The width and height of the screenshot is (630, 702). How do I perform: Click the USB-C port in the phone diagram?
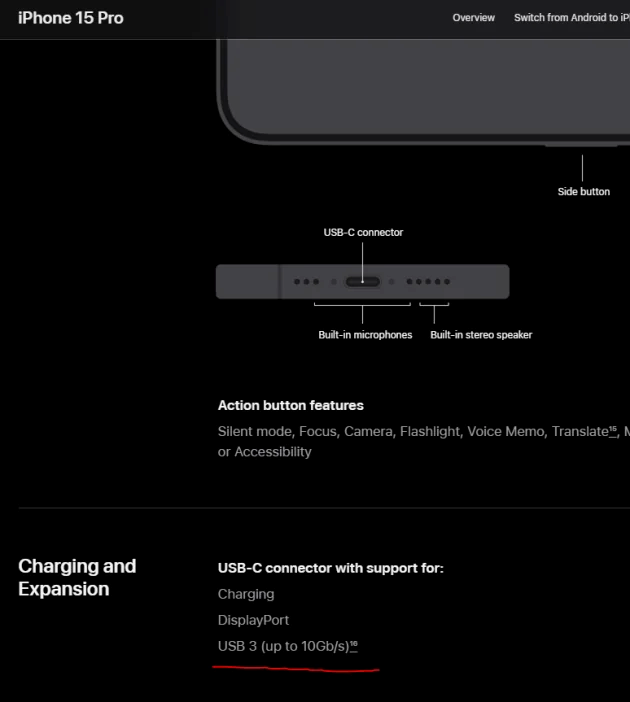[363, 282]
